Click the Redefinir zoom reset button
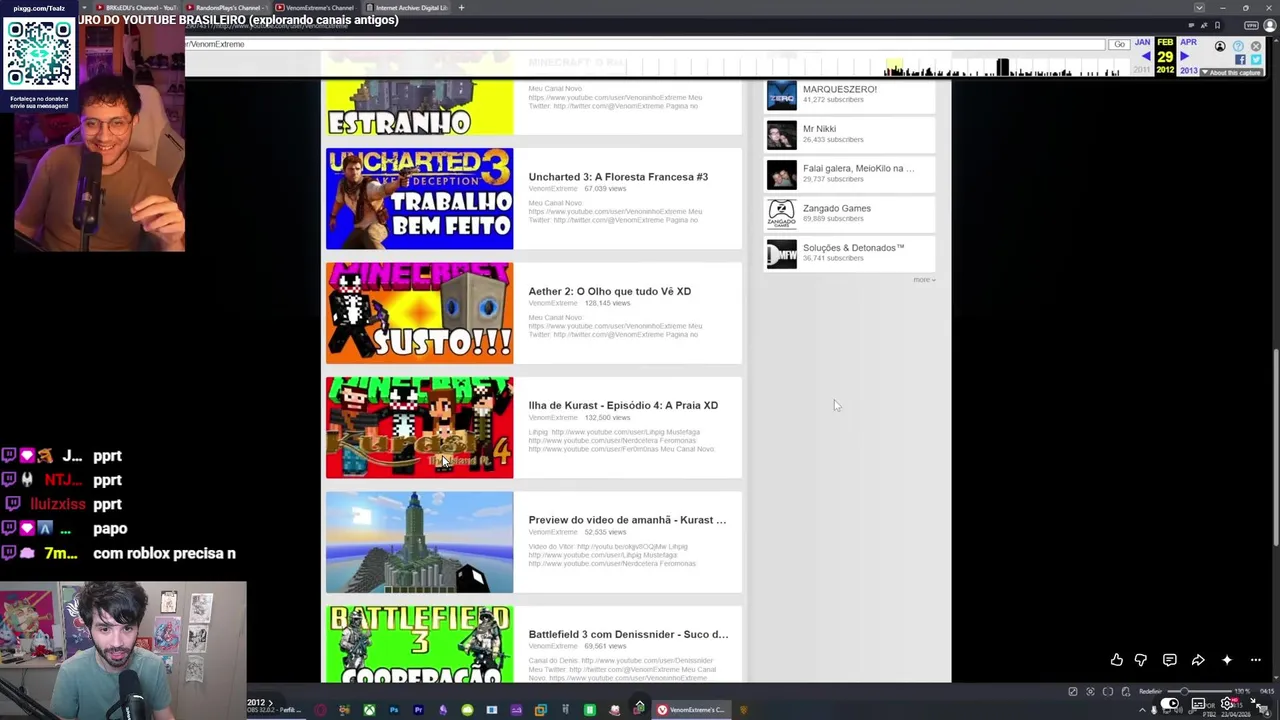 point(1150,691)
